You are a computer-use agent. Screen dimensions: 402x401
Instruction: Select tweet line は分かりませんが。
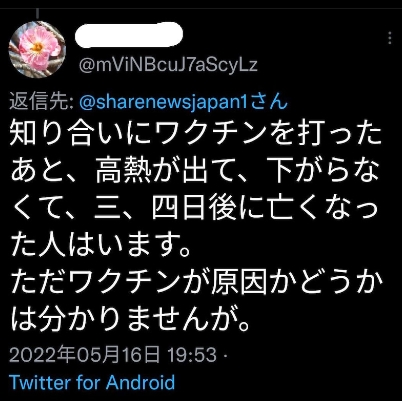[x=130, y=323]
